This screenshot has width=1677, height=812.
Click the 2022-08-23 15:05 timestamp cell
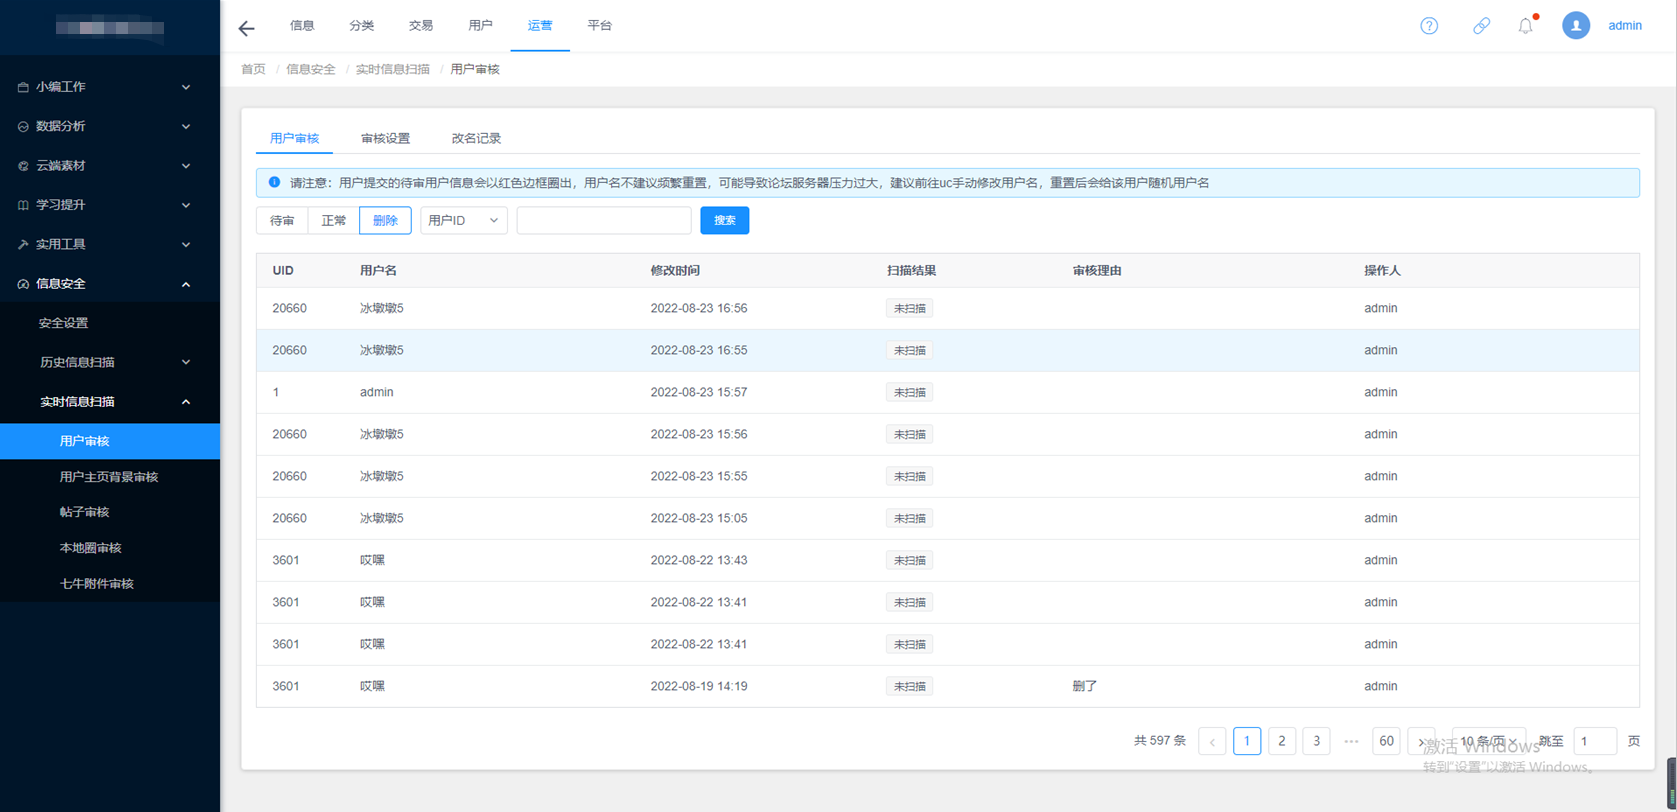pyautogui.click(x=699, y=519)
